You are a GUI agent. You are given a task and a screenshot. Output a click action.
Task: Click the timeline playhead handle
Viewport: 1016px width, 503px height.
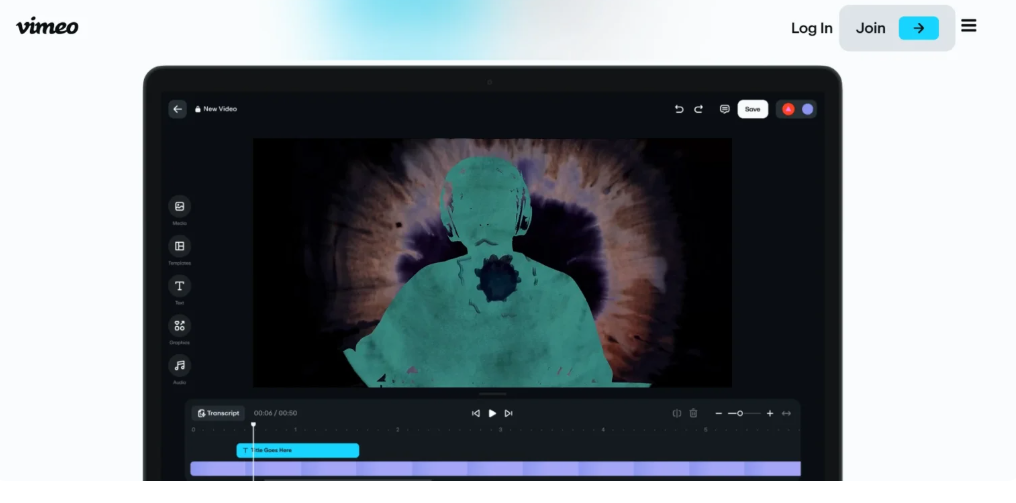tap(253, 425)
